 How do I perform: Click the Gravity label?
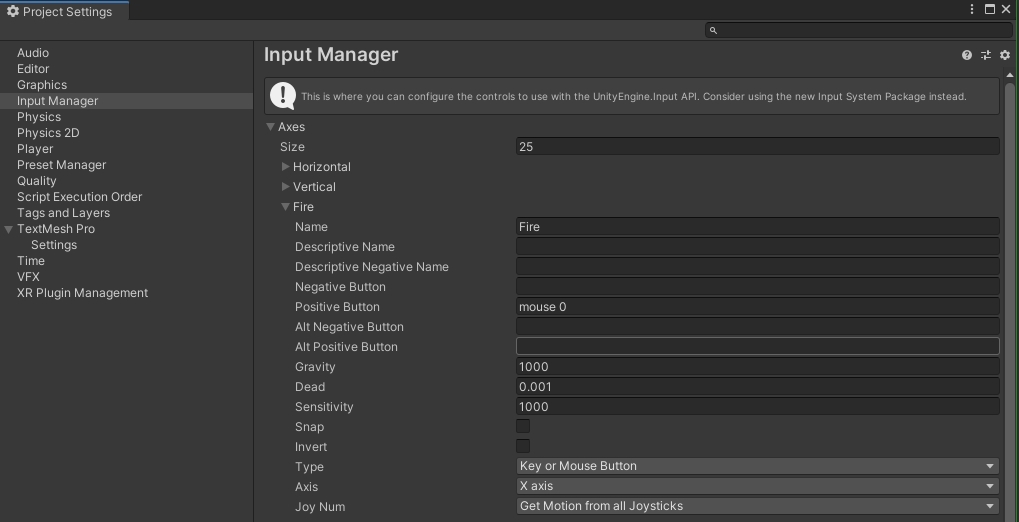pyautogui.click(x=315, y=367)
